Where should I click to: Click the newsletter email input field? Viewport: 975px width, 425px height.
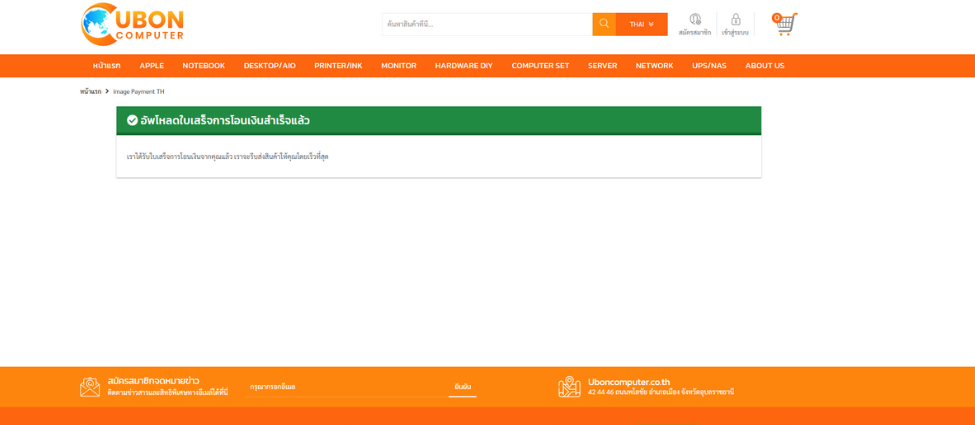tap(345, 387)
